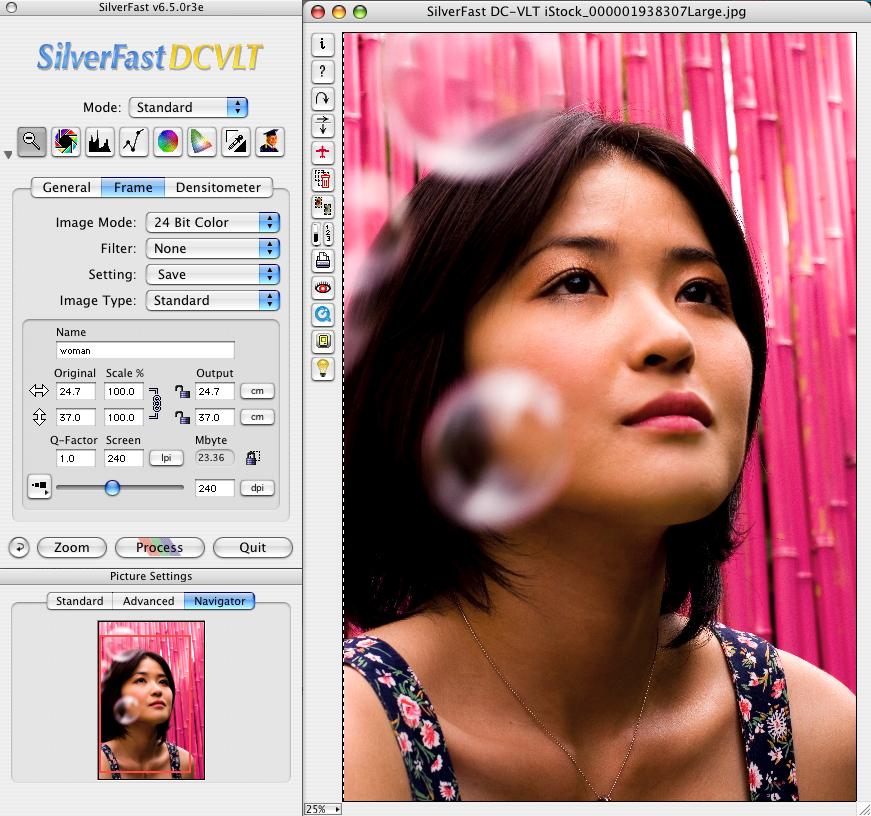871x816 pixels.
Task: Click the light bulb tips icon
Action: pyautogui.click(x=323, y=369)
